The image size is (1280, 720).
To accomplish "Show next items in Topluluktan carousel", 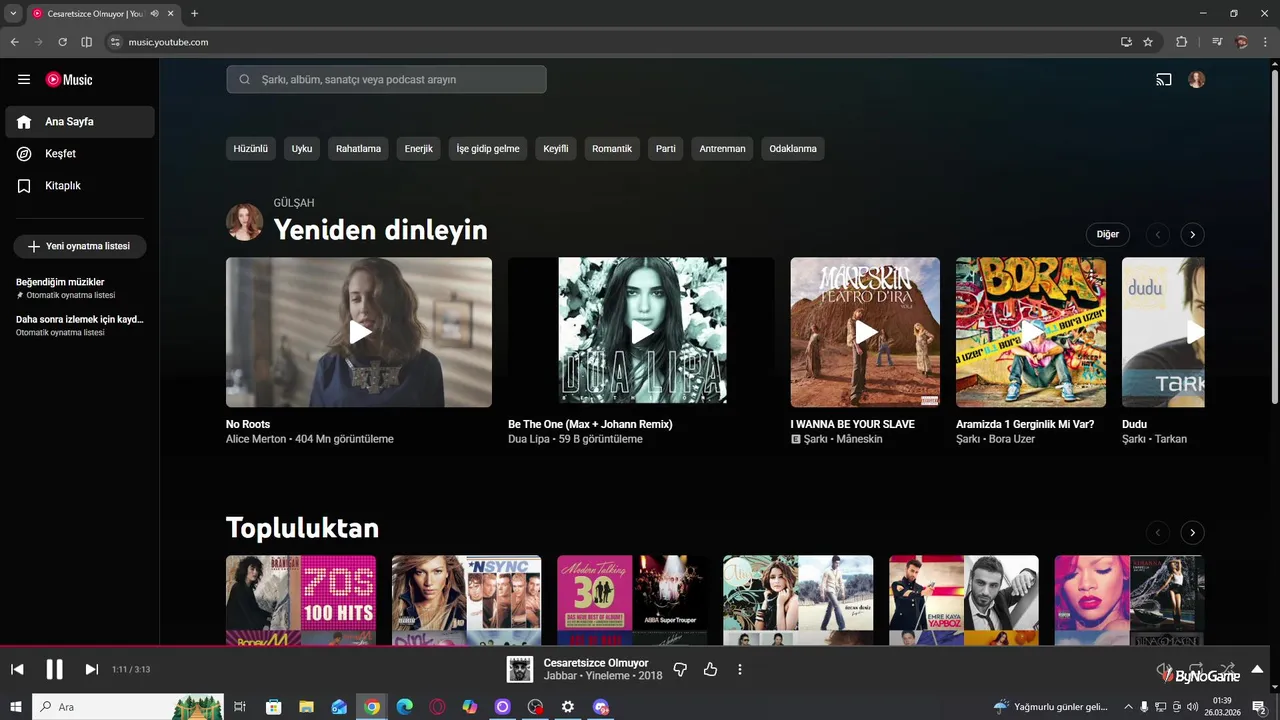I will point(1192,533).
